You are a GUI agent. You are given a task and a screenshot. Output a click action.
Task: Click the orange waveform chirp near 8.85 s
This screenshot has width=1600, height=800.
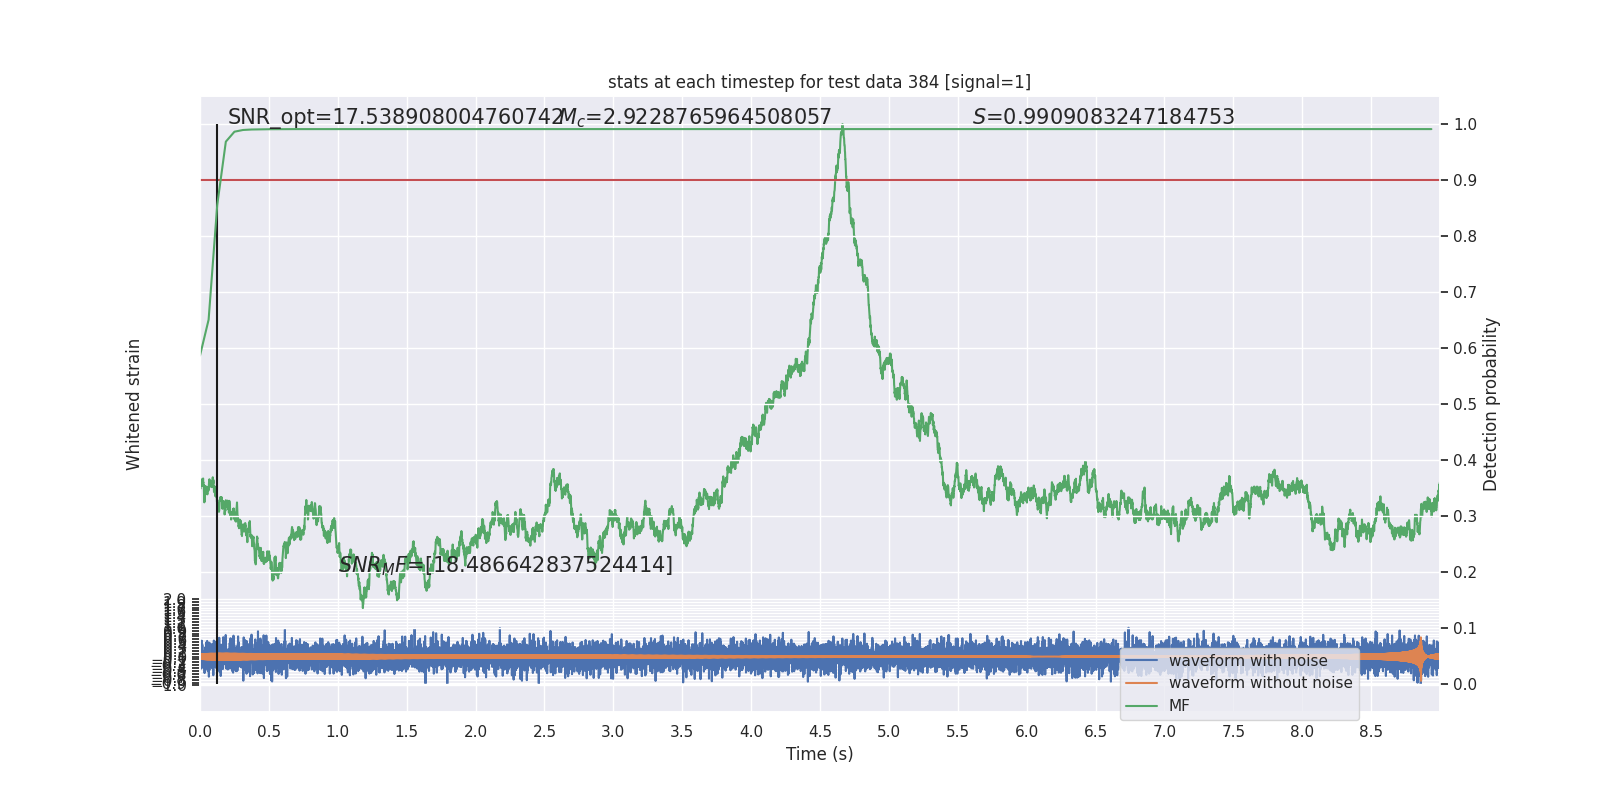(x=1419, y=657)
